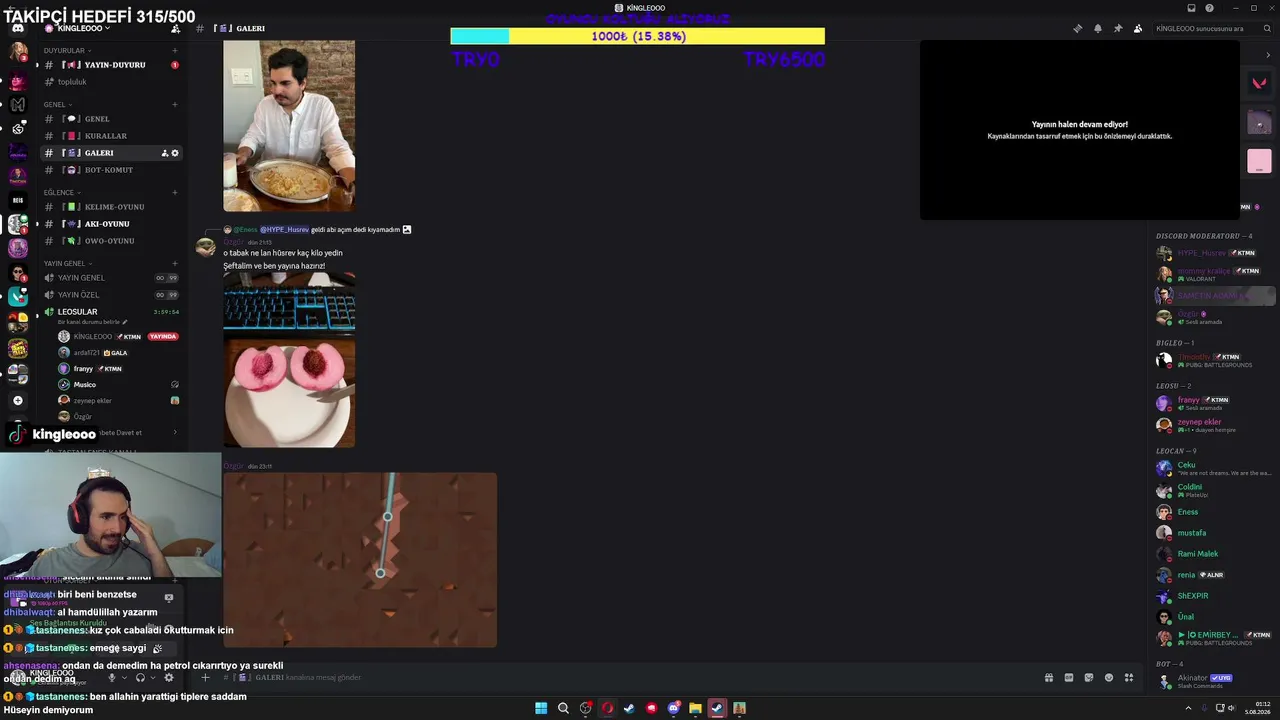Toggle the member list visibility
Viewport: 1280px width, 720px height.
[1137, 28]
